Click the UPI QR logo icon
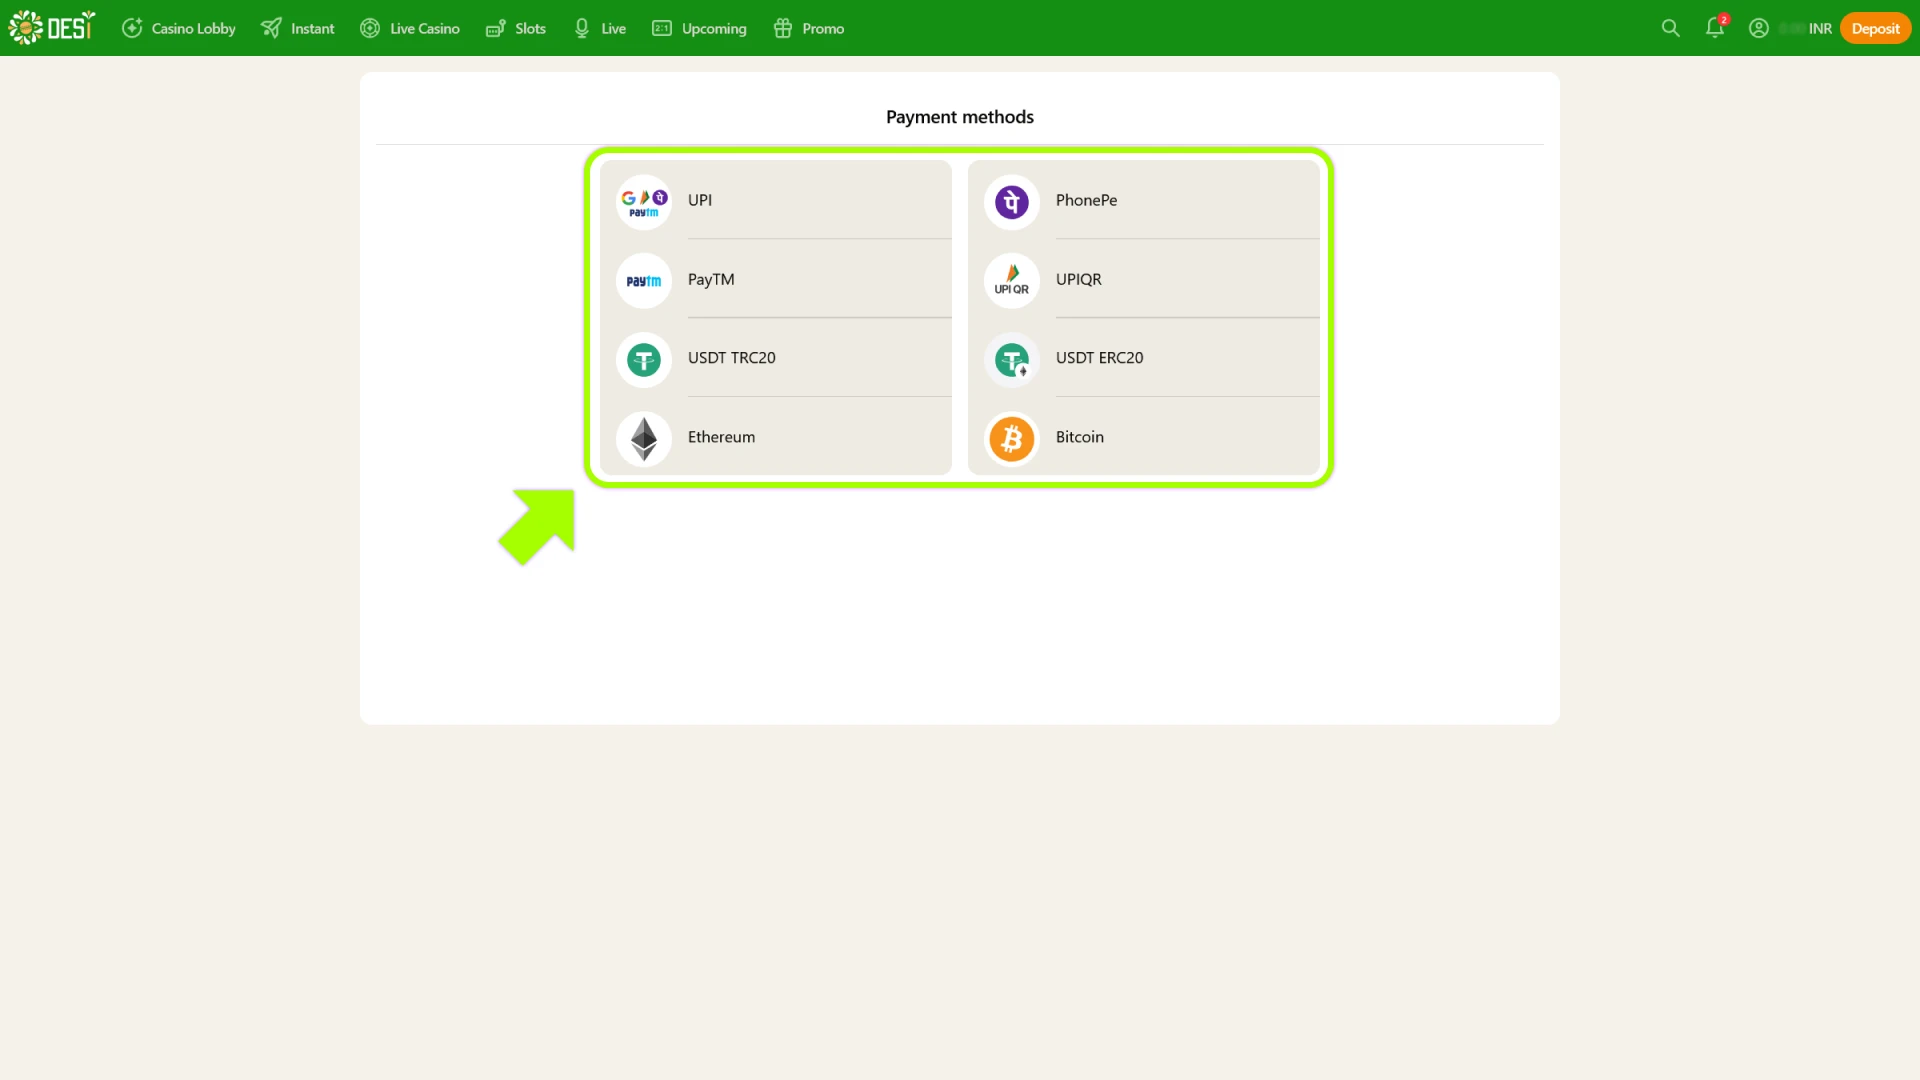 (x=1011, y=280)
